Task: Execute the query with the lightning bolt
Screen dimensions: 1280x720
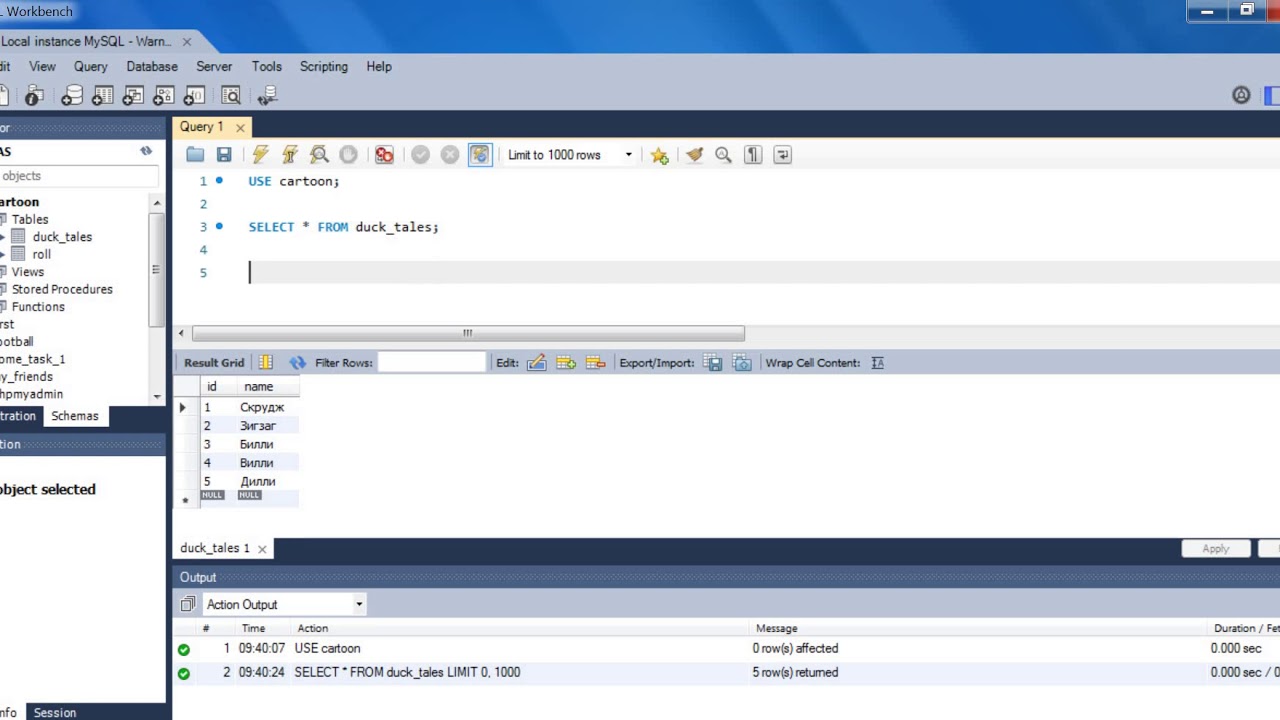Action: click(x=260, y=155)
